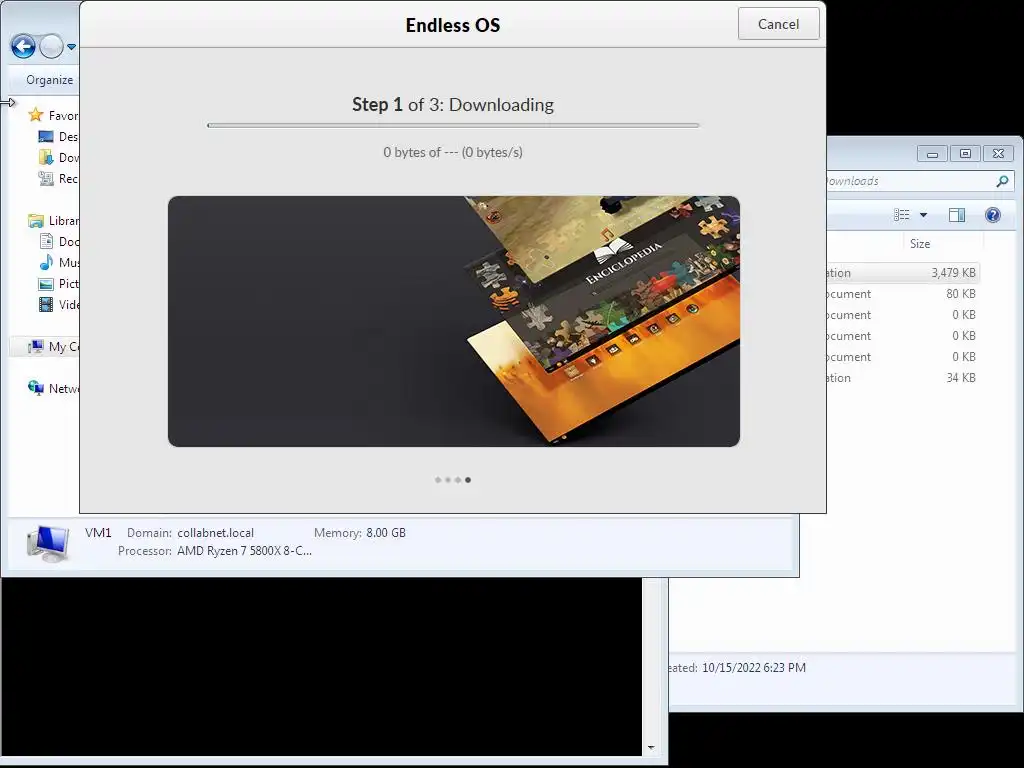The width and height of the screenshot is (1024, 768).
Task: Click the collabnet.local domain value
Action: [x=216, y=533]
